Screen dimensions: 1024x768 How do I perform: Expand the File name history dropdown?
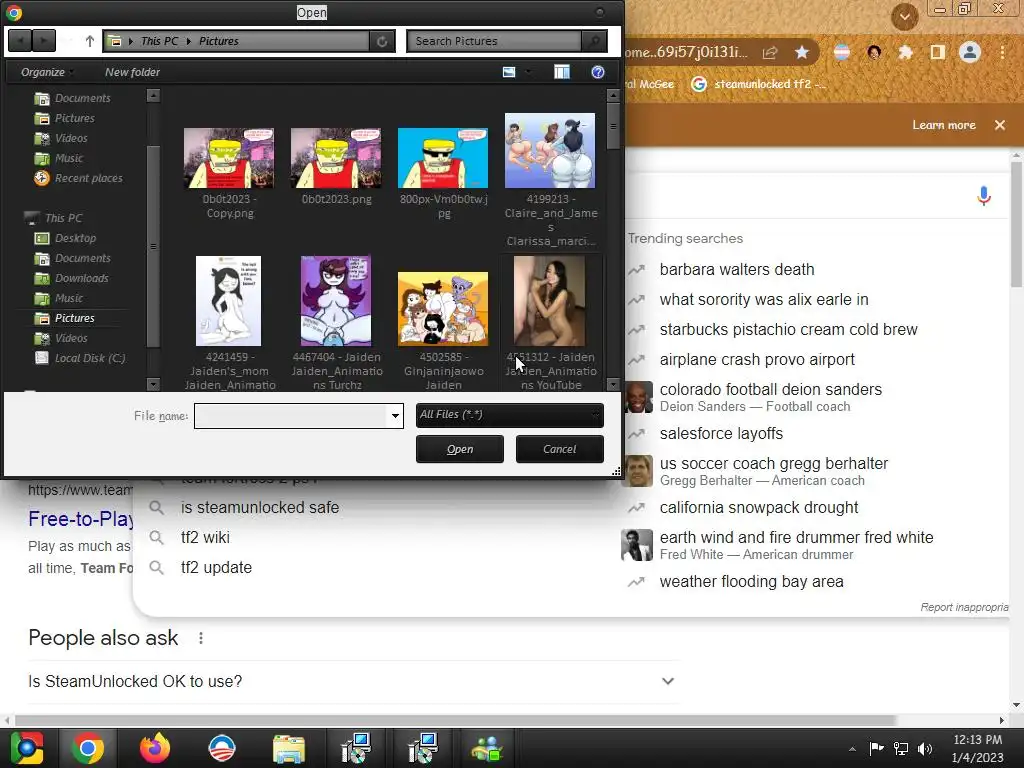click(x=395, y=415)
